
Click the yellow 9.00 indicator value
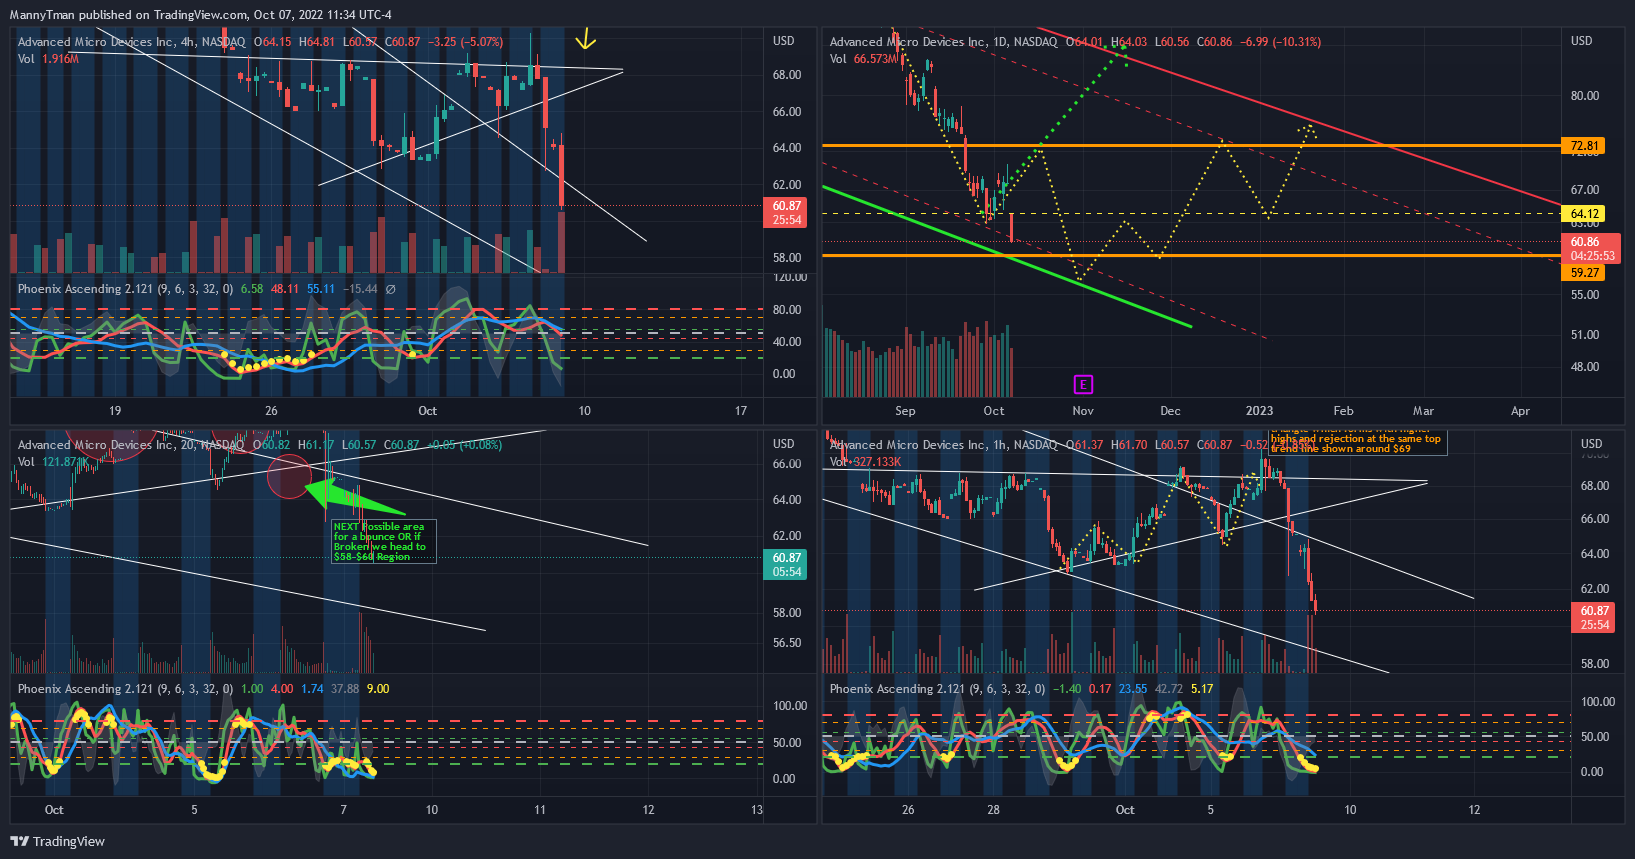(378, 689)
